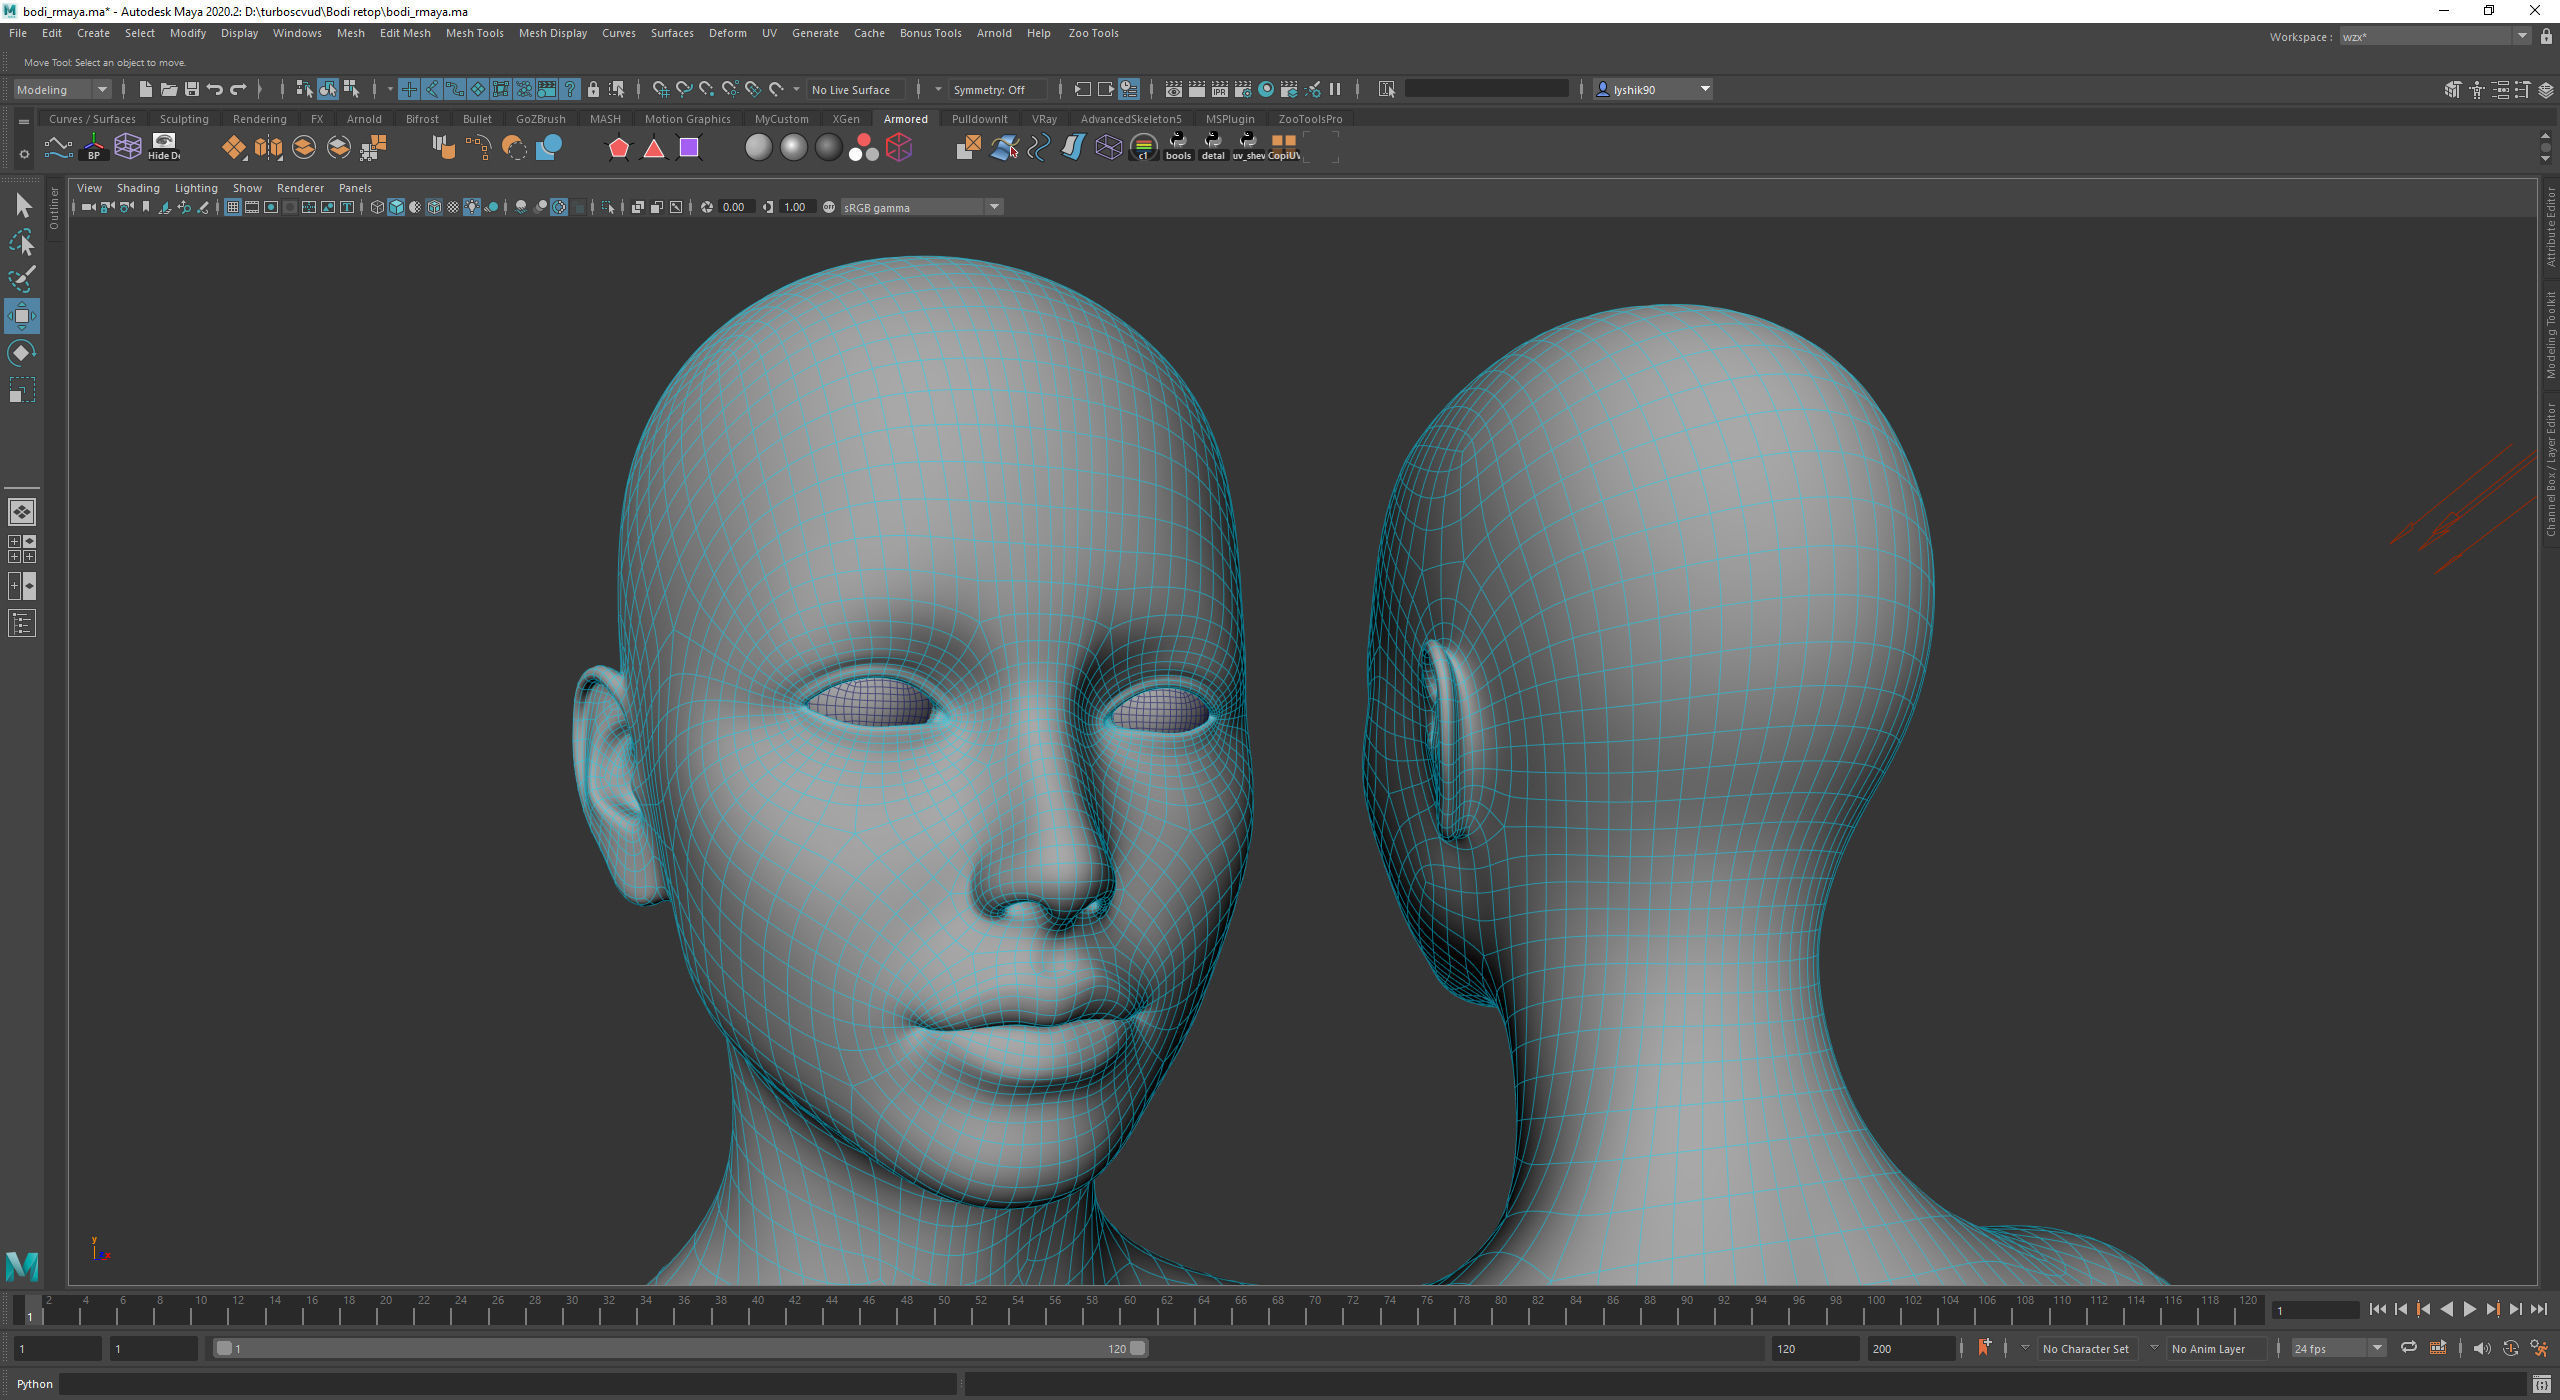Go to the start of playback range
Image resolution: width=2560 pixels, height=1400 pixels.
pyautogui.click(x=2378, y=1309)
